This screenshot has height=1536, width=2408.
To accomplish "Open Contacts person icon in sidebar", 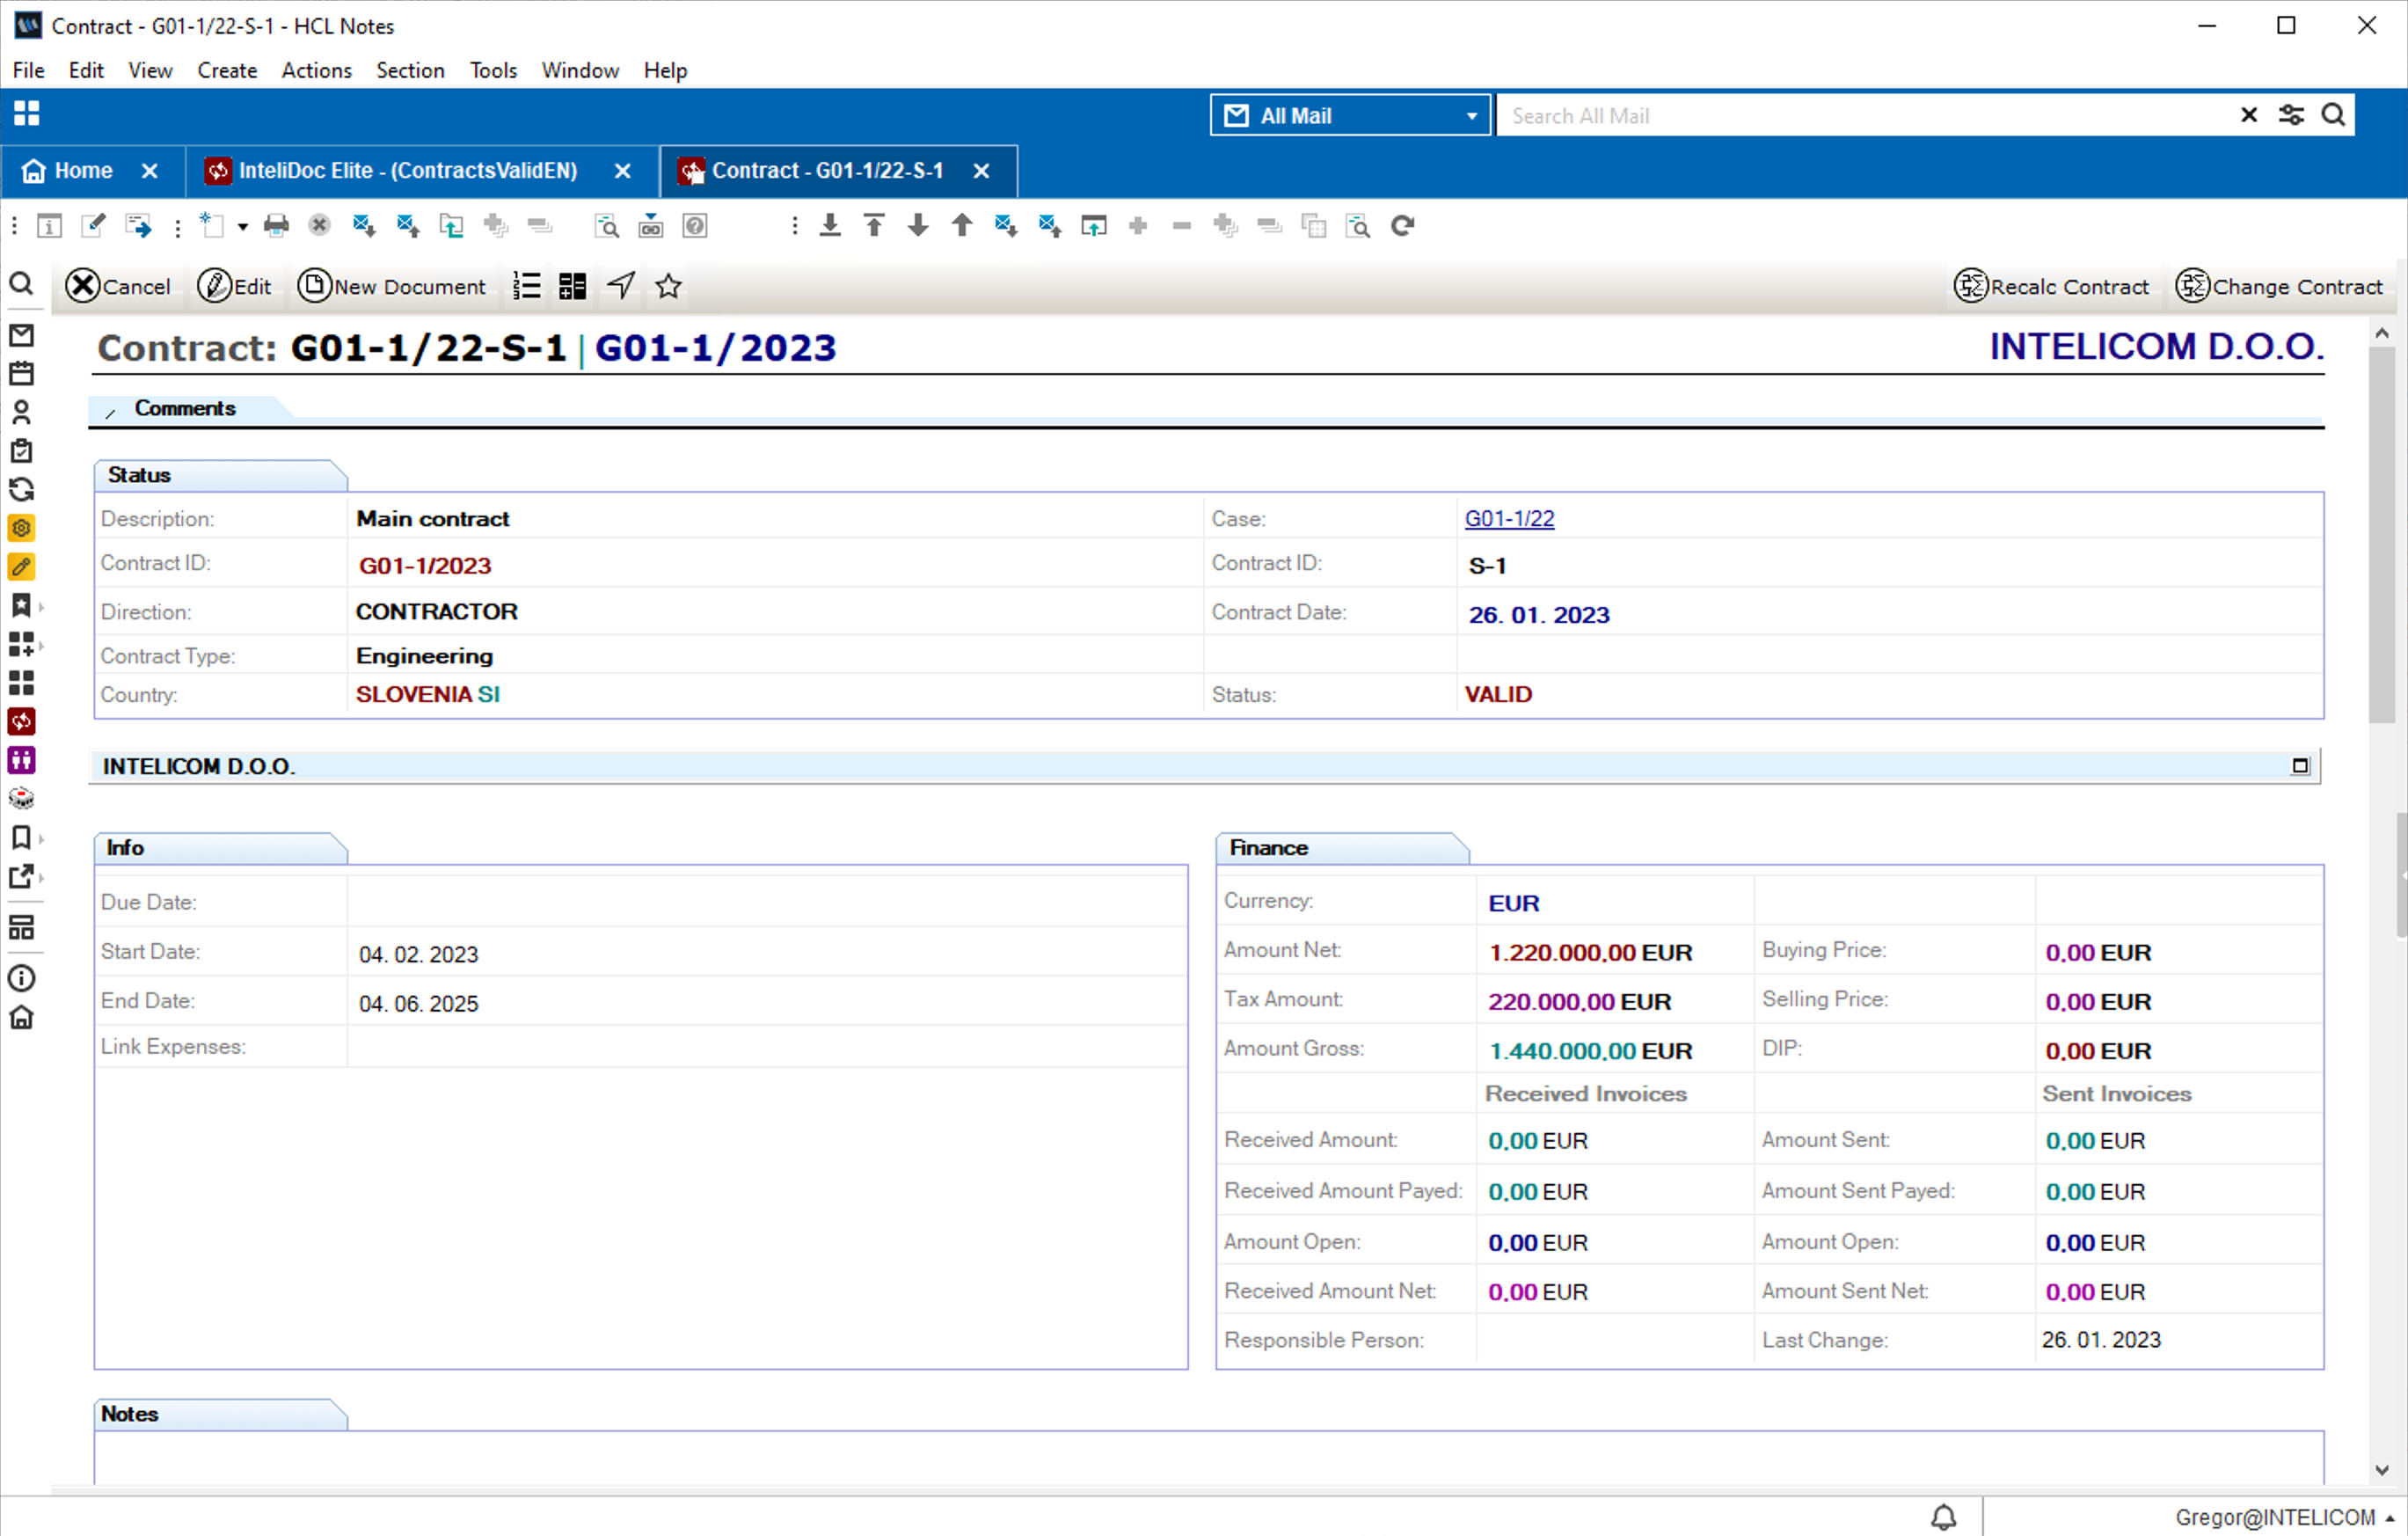I will click(21, 412).
